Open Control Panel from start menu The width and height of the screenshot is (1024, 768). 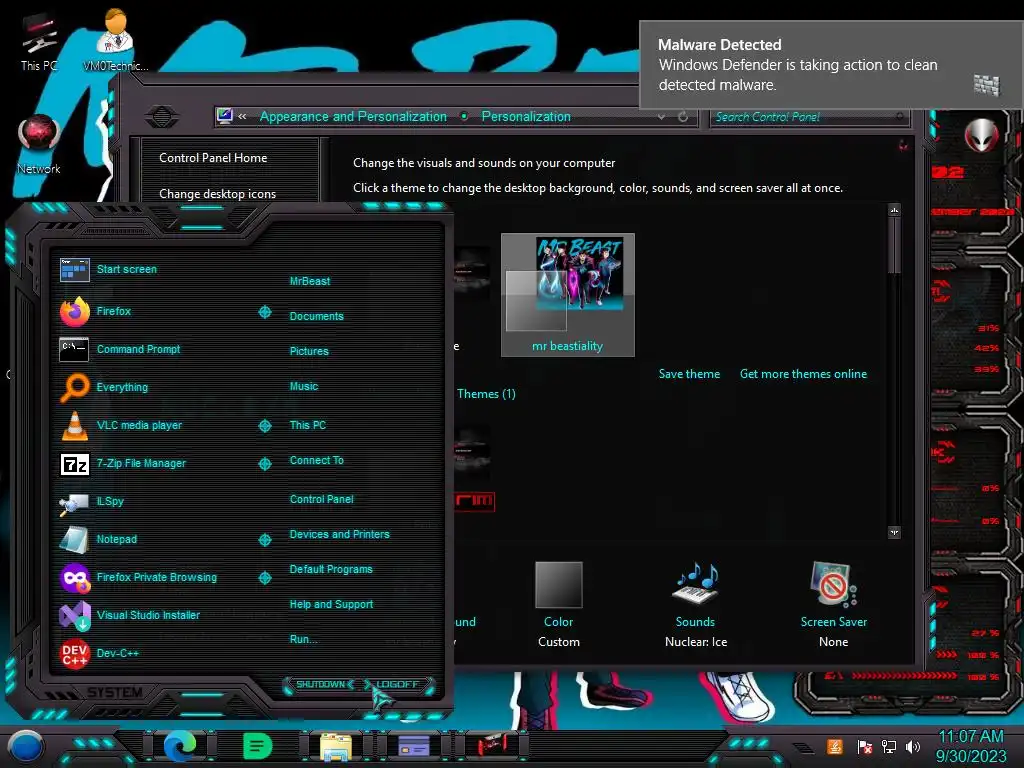(x=321, y=500)
